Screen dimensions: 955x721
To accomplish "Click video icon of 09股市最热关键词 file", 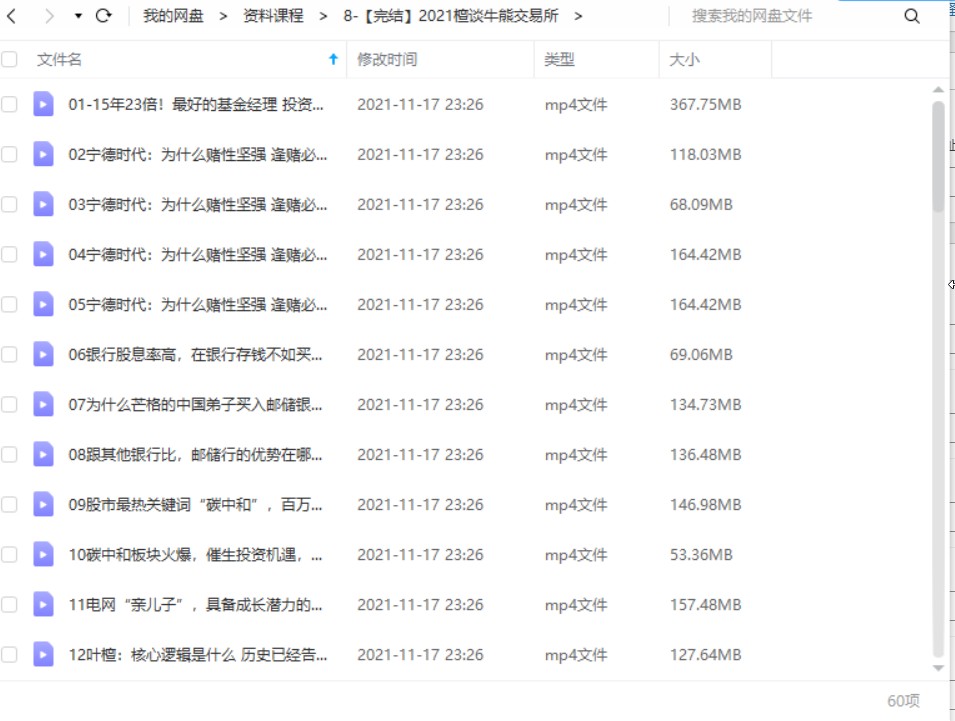I will (43, 504).
